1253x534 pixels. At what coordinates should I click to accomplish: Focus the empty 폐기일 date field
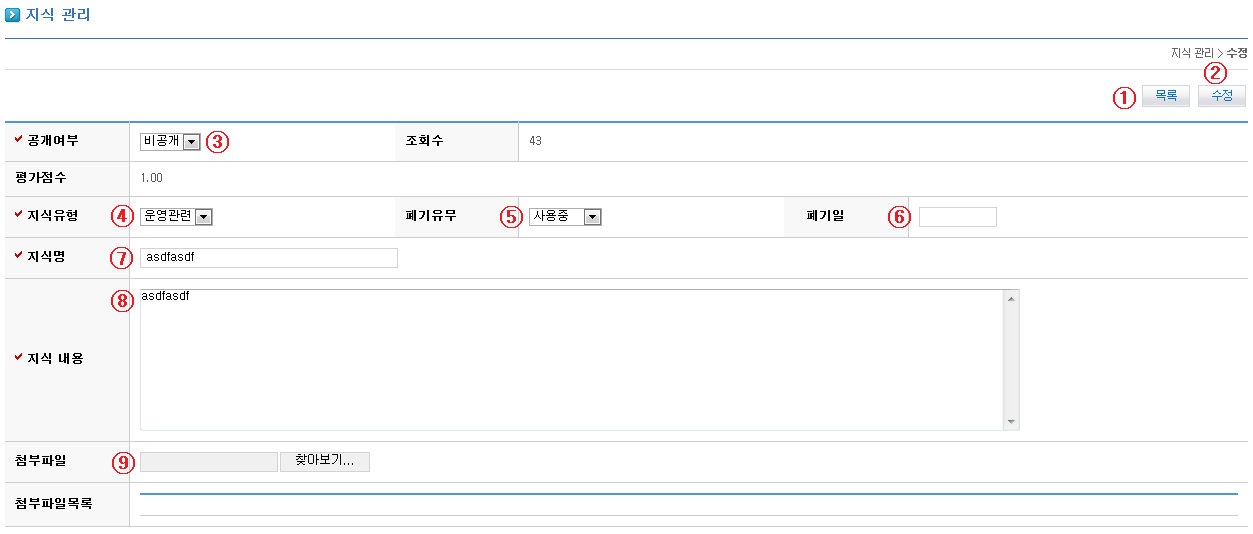[957, 217]
